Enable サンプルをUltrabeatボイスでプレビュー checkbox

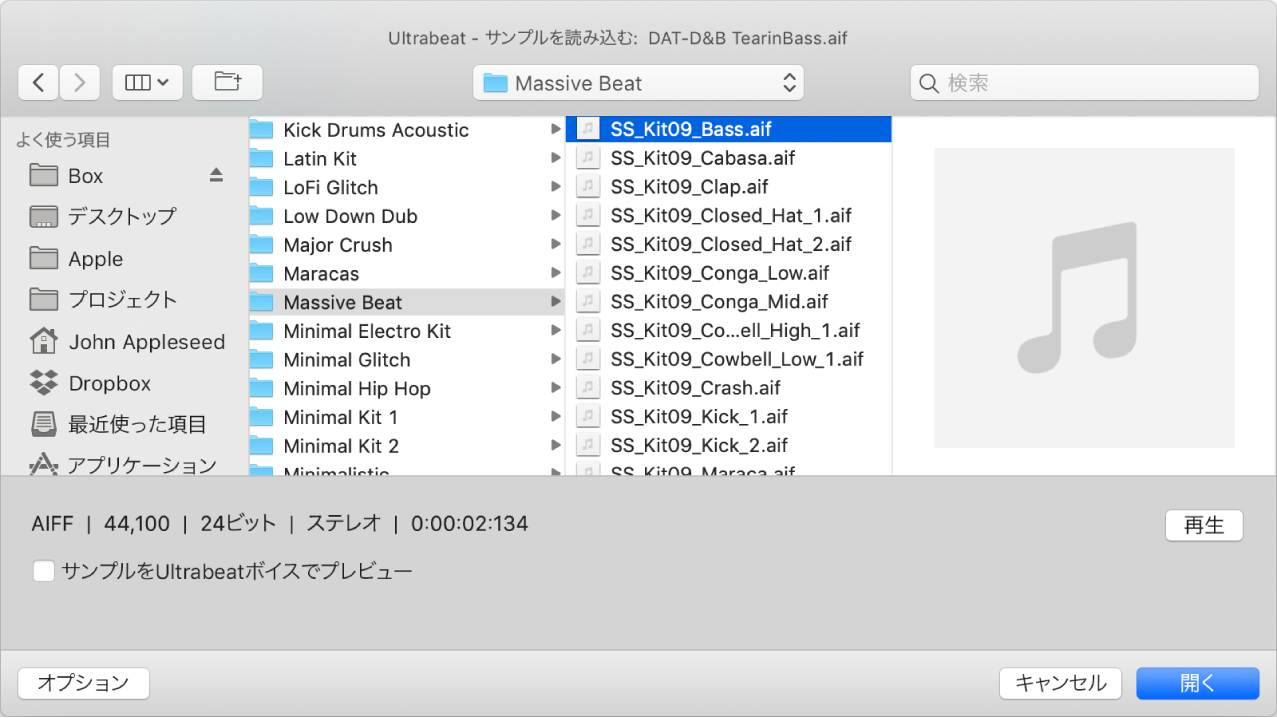tap(42, 570)
